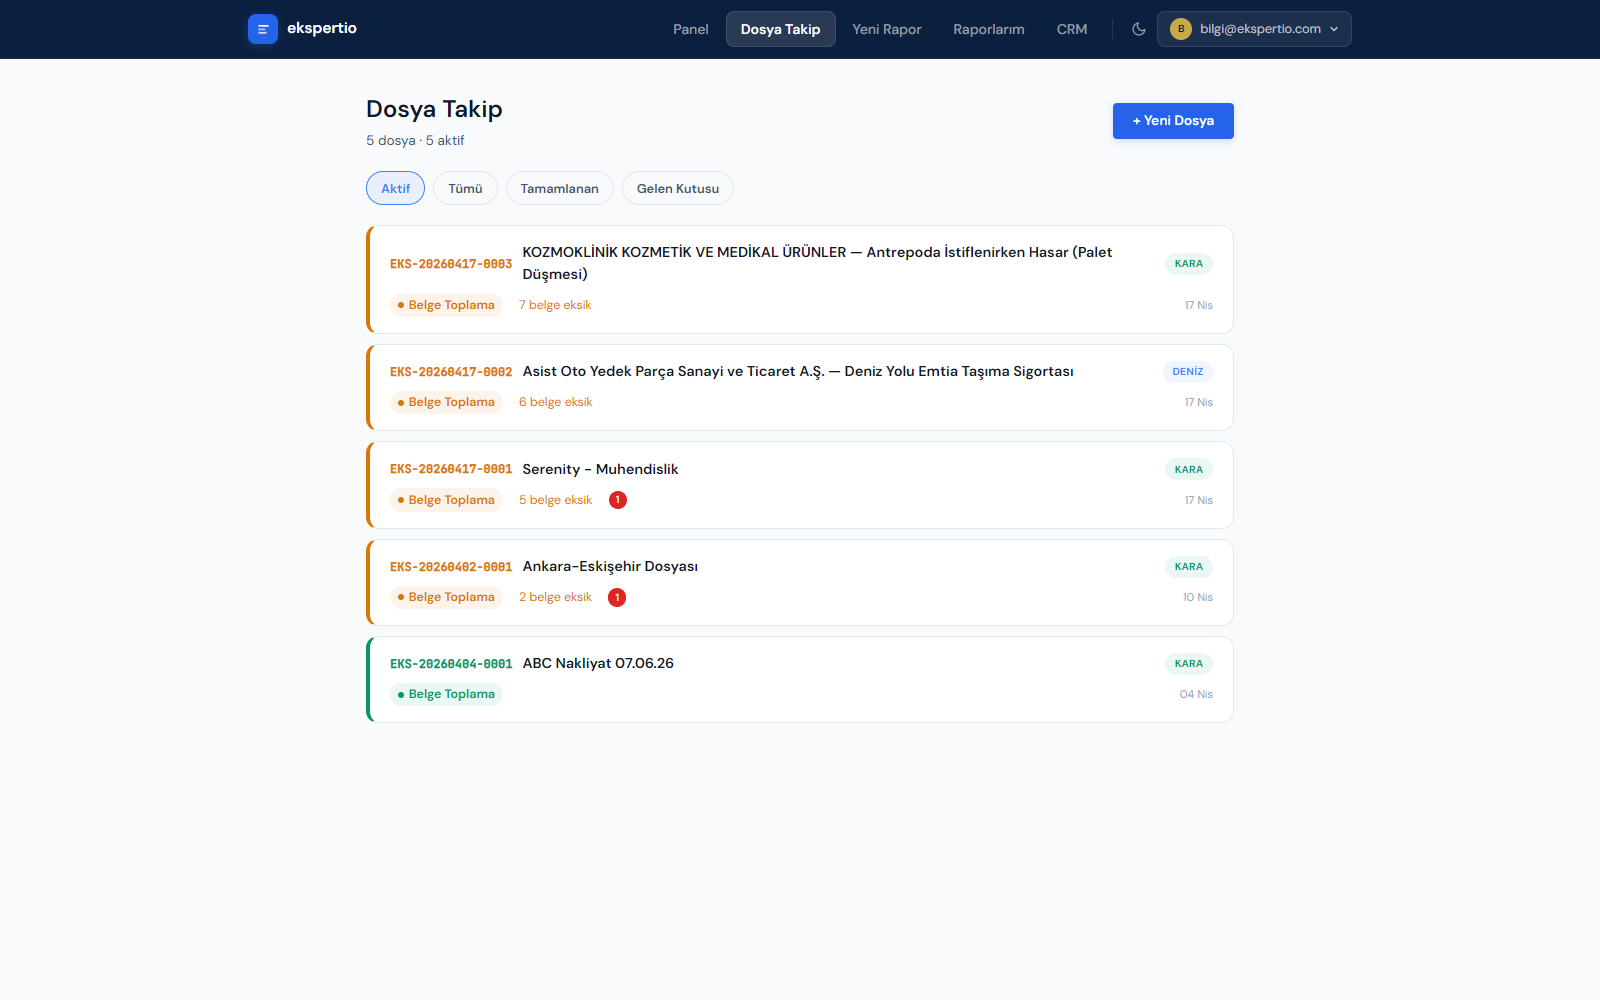
Task: Open the Asist Oto Yedek Parça file
Action: pyautogui.click(x=798, y=371)
